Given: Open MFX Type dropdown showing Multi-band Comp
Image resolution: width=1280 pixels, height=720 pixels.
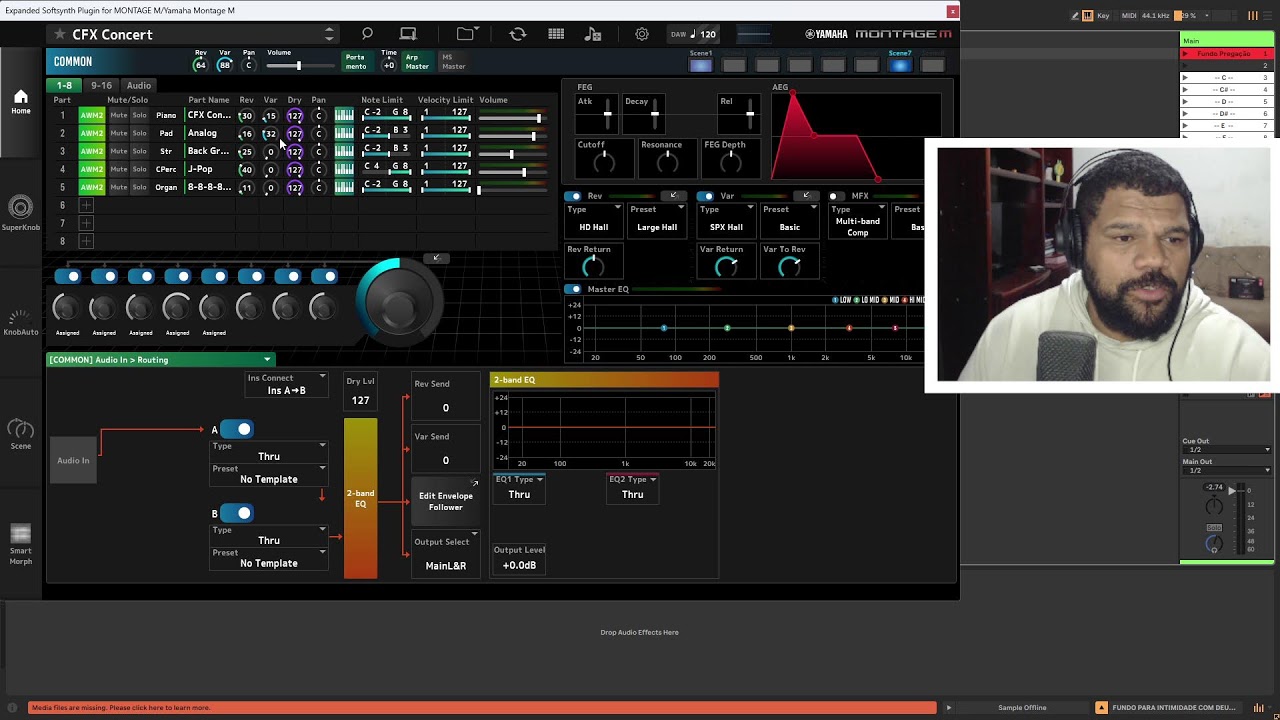Looking at the screenshot, I should [x=858, y=222].
